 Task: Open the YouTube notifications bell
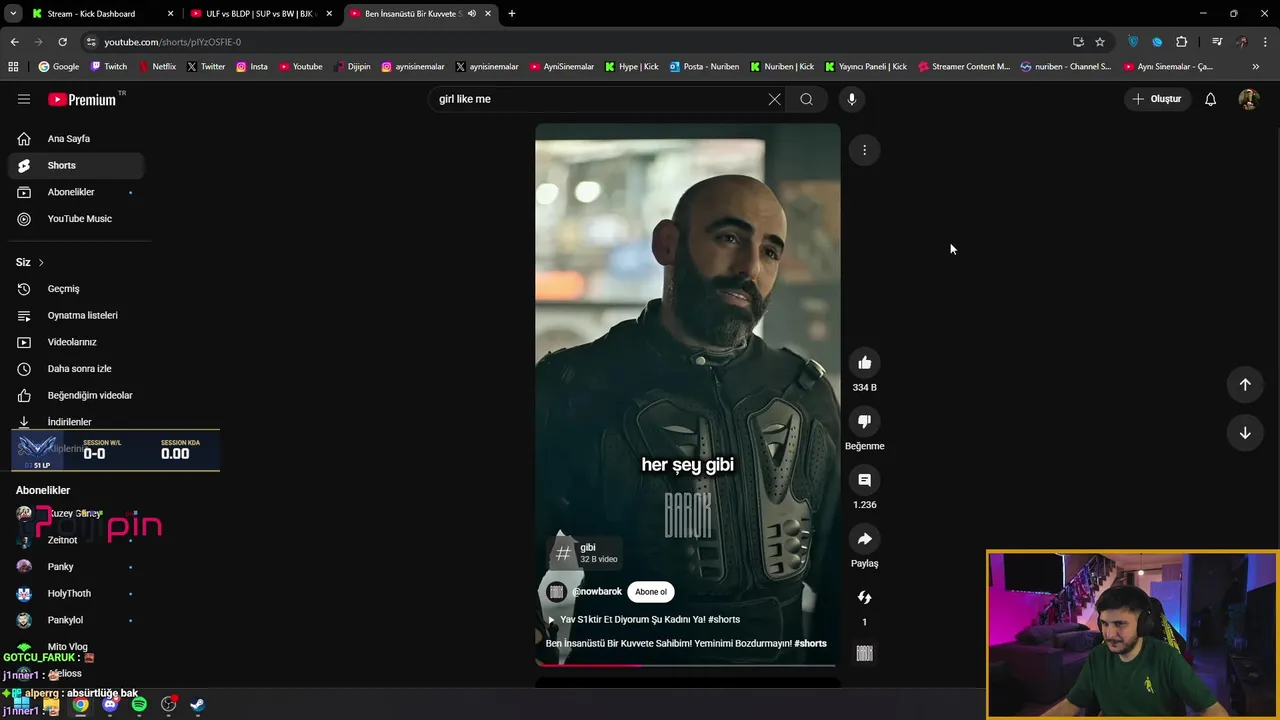[1210, 99]
